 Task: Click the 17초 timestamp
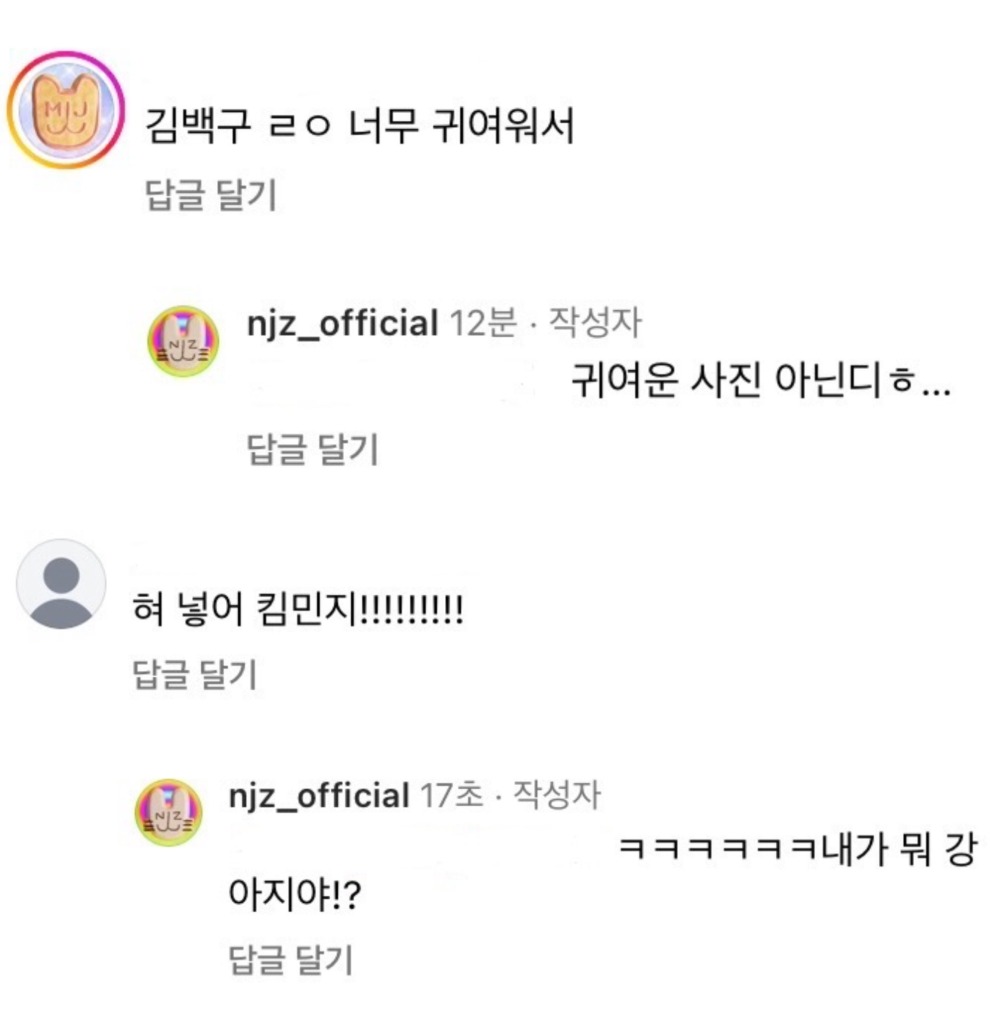click(x=452, y=794)
